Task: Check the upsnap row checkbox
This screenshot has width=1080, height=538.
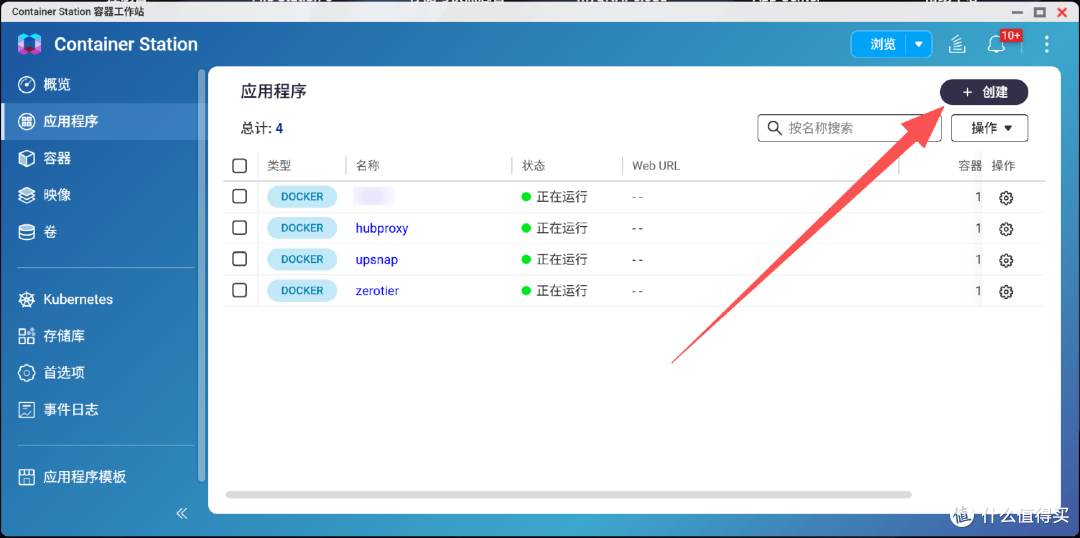Action: 240,259
